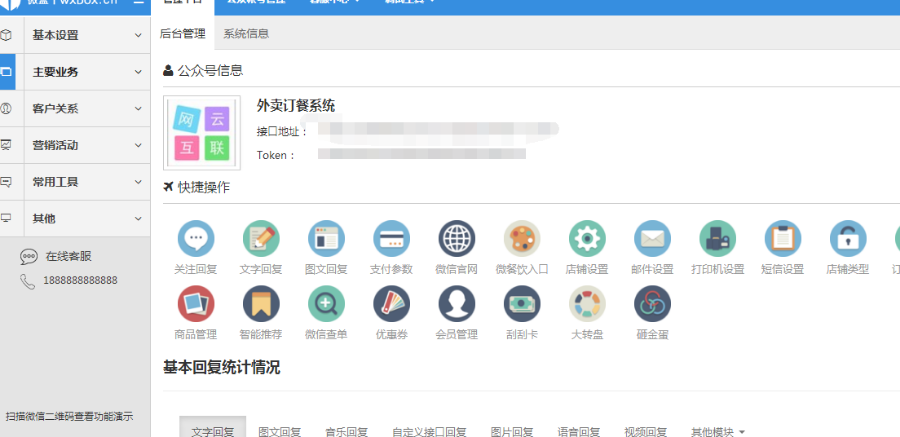Open the 微信官网 globe icon
The image size is (900, 437).
pyautogui.click(x=457, y=238)
